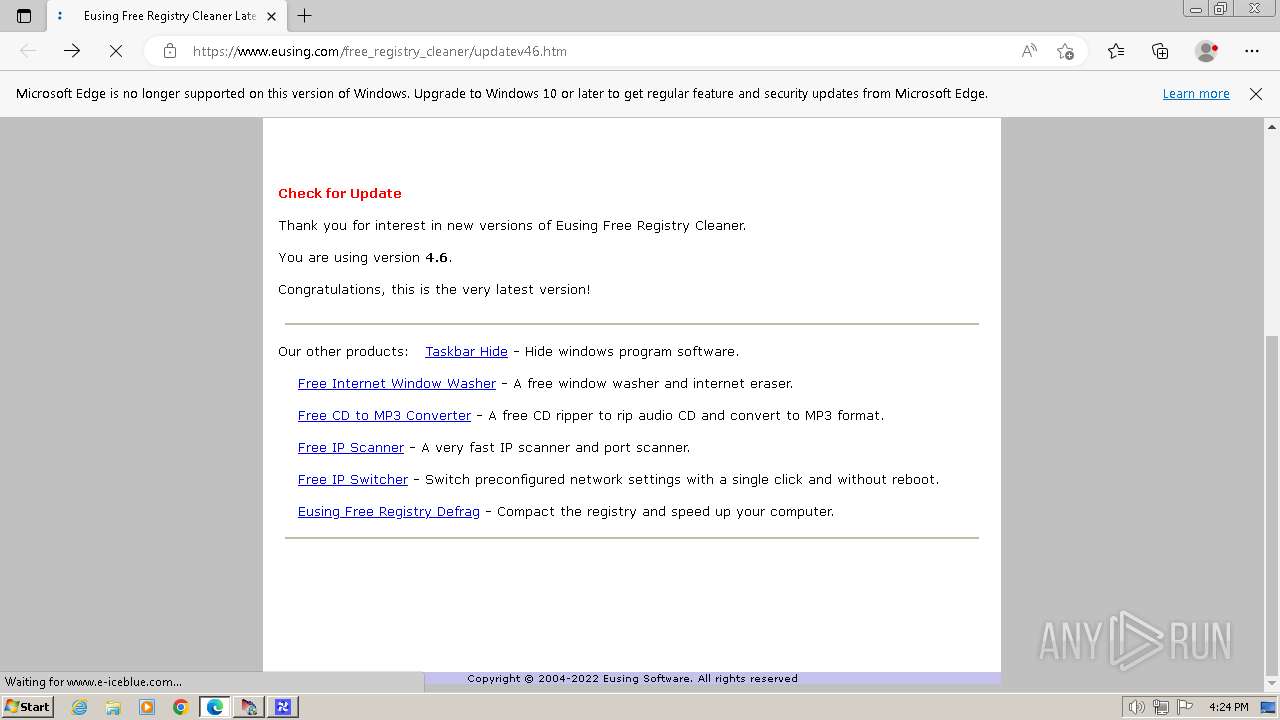Open Settings and more menu

point(1252,51)
